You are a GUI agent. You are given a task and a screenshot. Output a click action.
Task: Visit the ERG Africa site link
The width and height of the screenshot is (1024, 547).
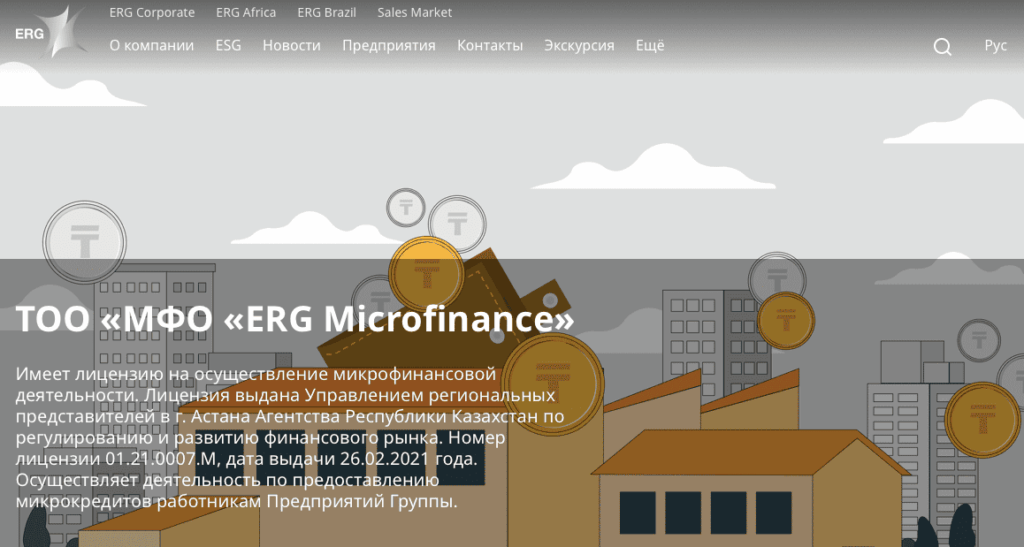coord(246,13)
